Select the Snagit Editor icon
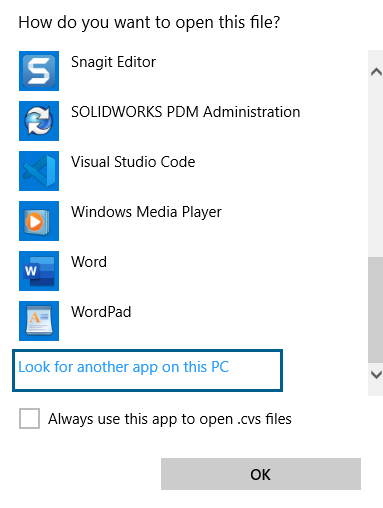383x508 pixels. 39,71
